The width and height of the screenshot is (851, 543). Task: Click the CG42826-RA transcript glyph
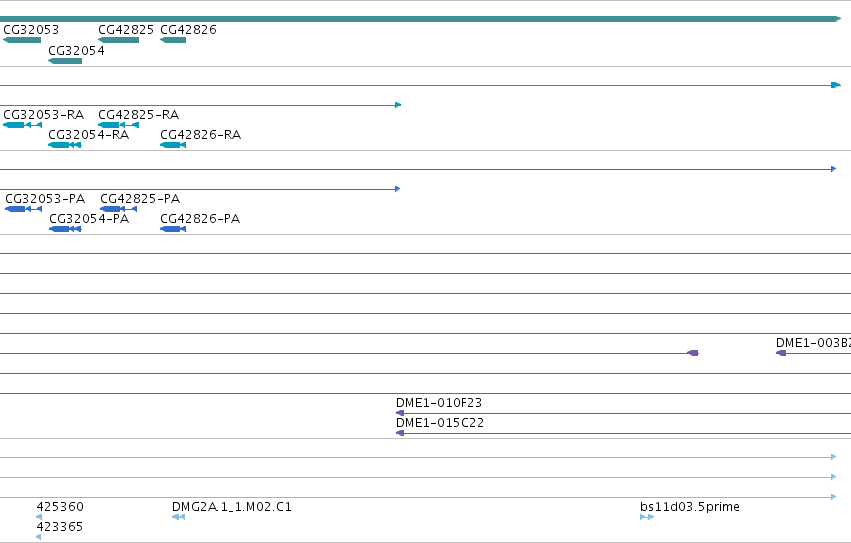coord(173,145)
